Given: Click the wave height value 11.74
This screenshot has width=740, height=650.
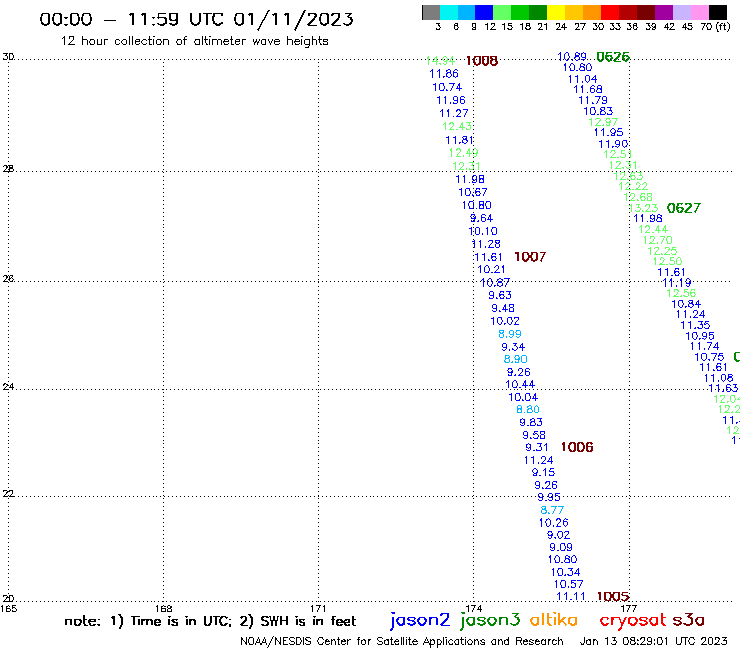Looking at the screenshot, I should click(705, 346).
